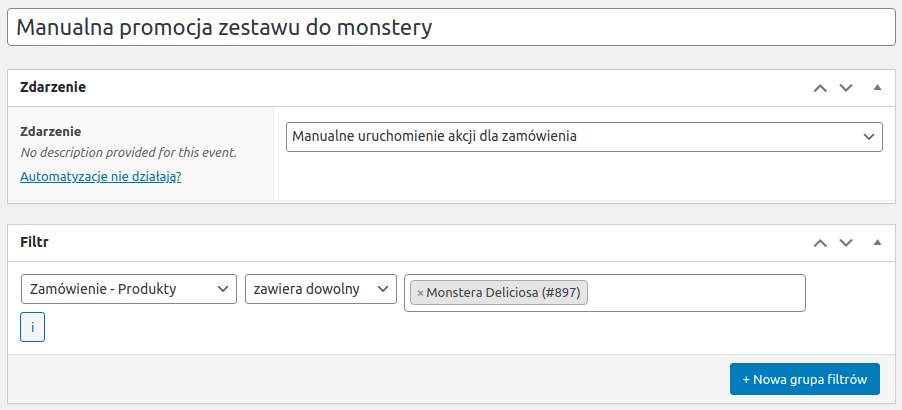
Task: Click empty area of products search field
Action: click(696, 293)
